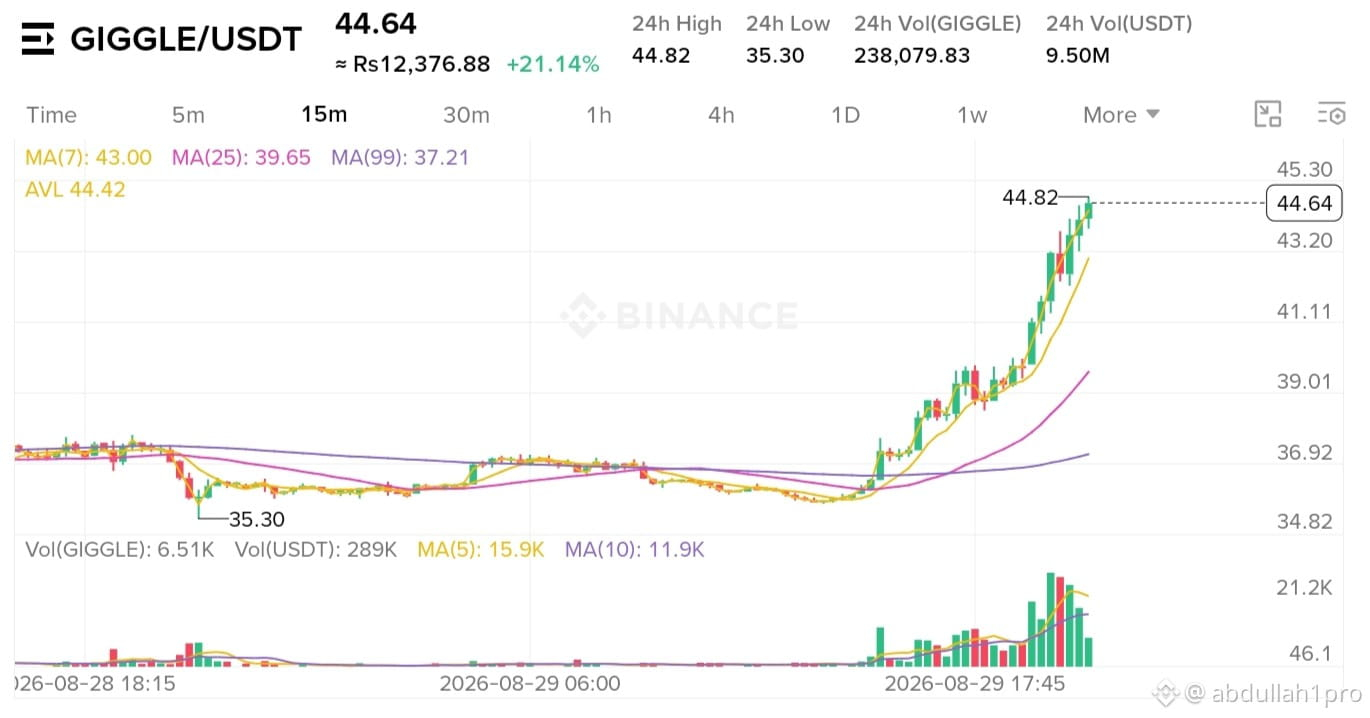Click the 24h Low value 35.30

(775, 56)
